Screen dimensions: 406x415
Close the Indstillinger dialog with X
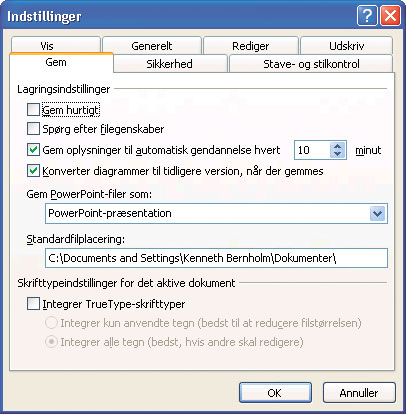tap(390, 16)
